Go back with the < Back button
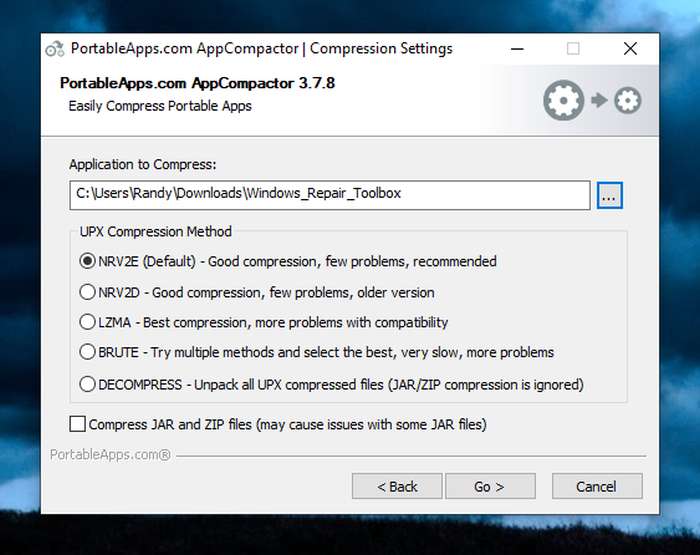The height and width of the screenshot is (555, 700). click(x=397, y=486)
